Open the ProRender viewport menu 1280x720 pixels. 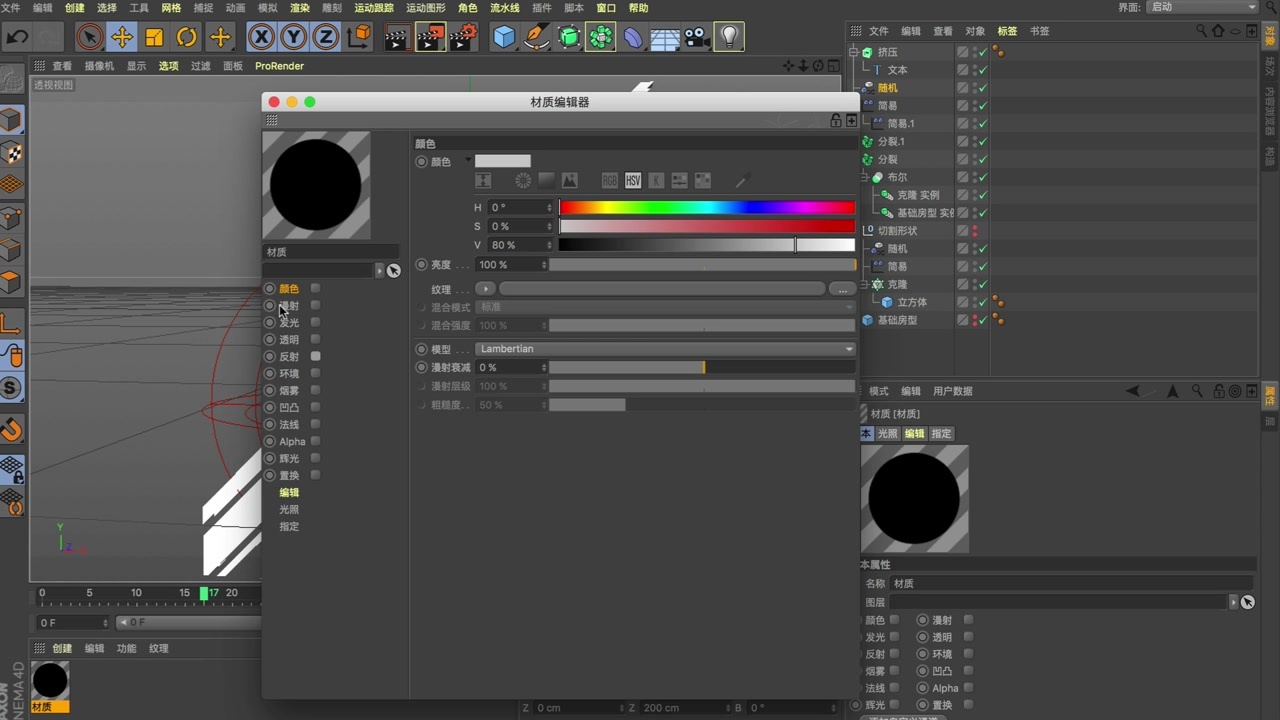(279, 66)
